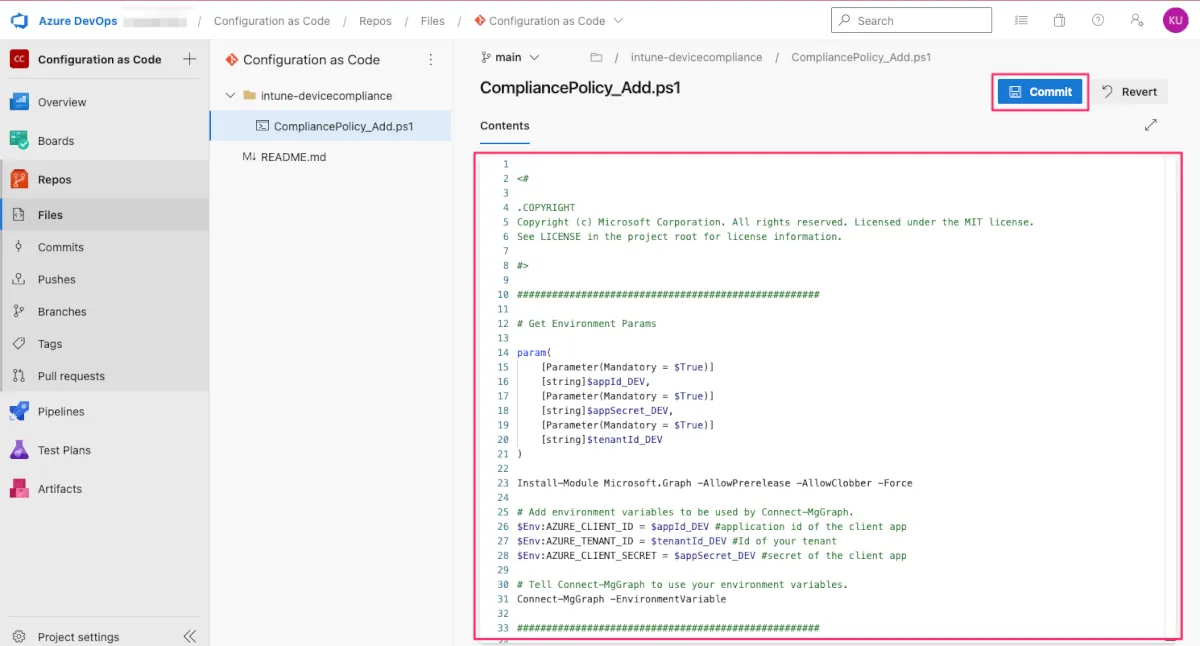
Task: Expand the Configuration as Code repo dropdown
Action: [618, 20]
